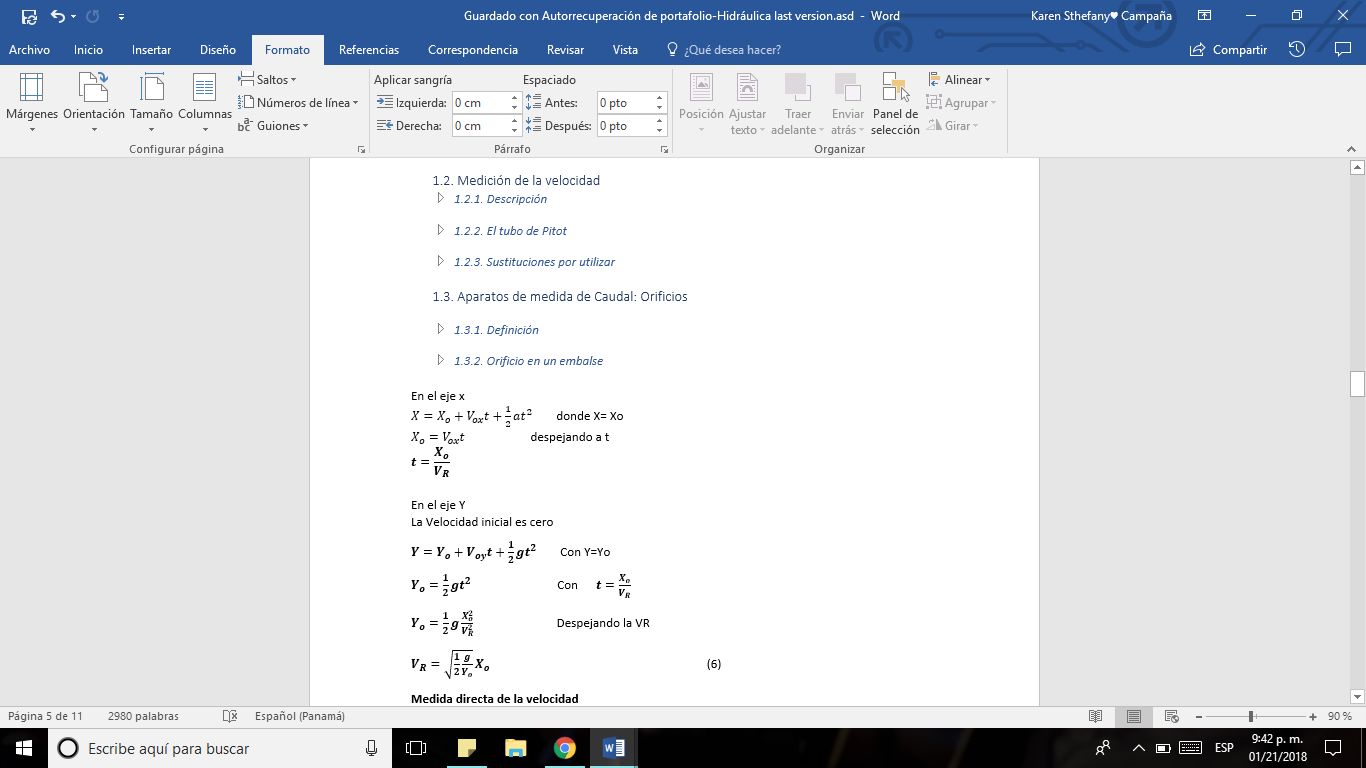This screenshot has width=1366, height=768.
Task: Click the Undo arrow in quick access toolbar
Action: point(57,16)
